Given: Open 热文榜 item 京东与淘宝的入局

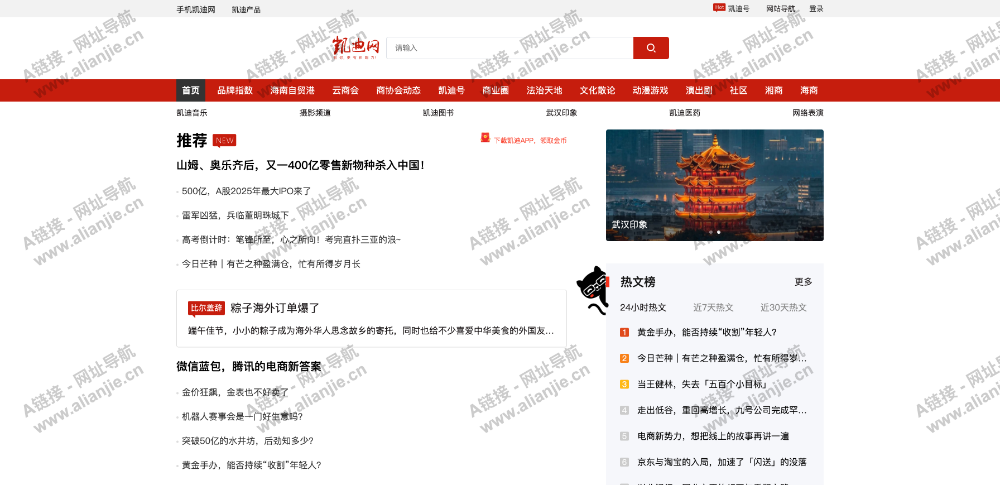Looking at the screenshot, I should (722, 462).
